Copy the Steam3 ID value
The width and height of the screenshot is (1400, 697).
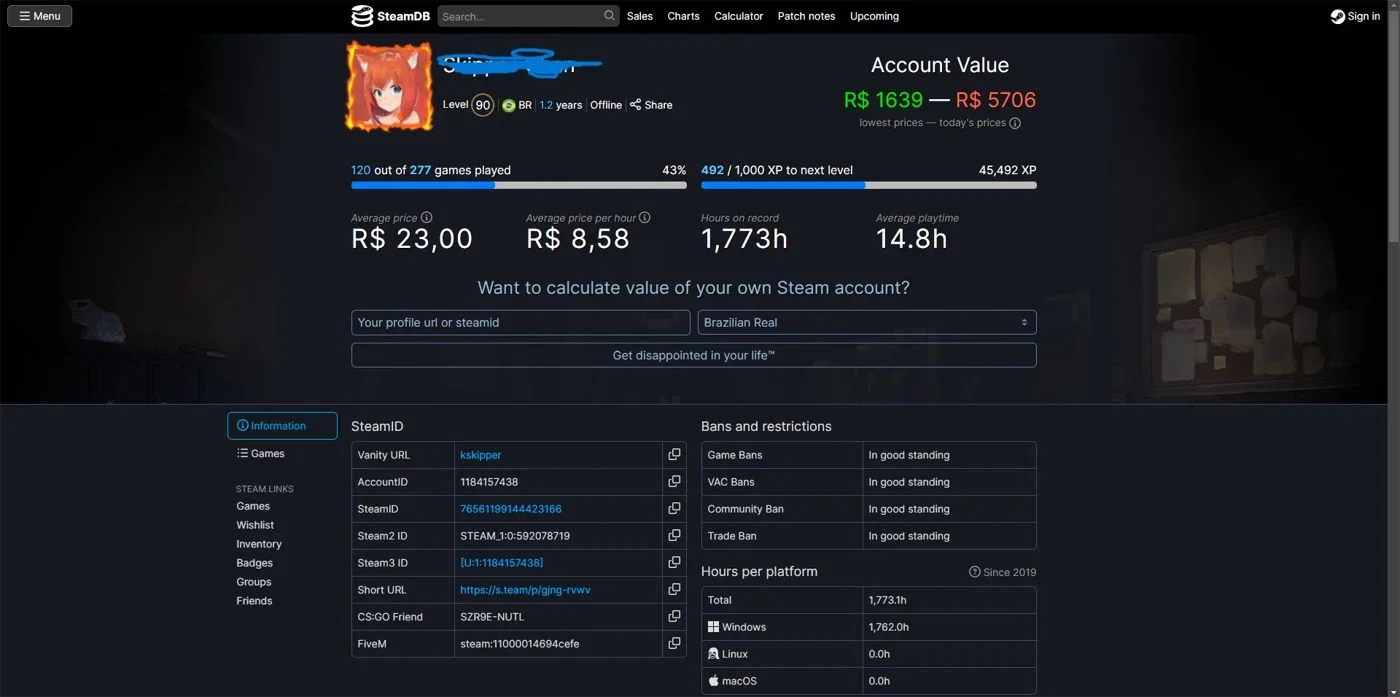674,563
